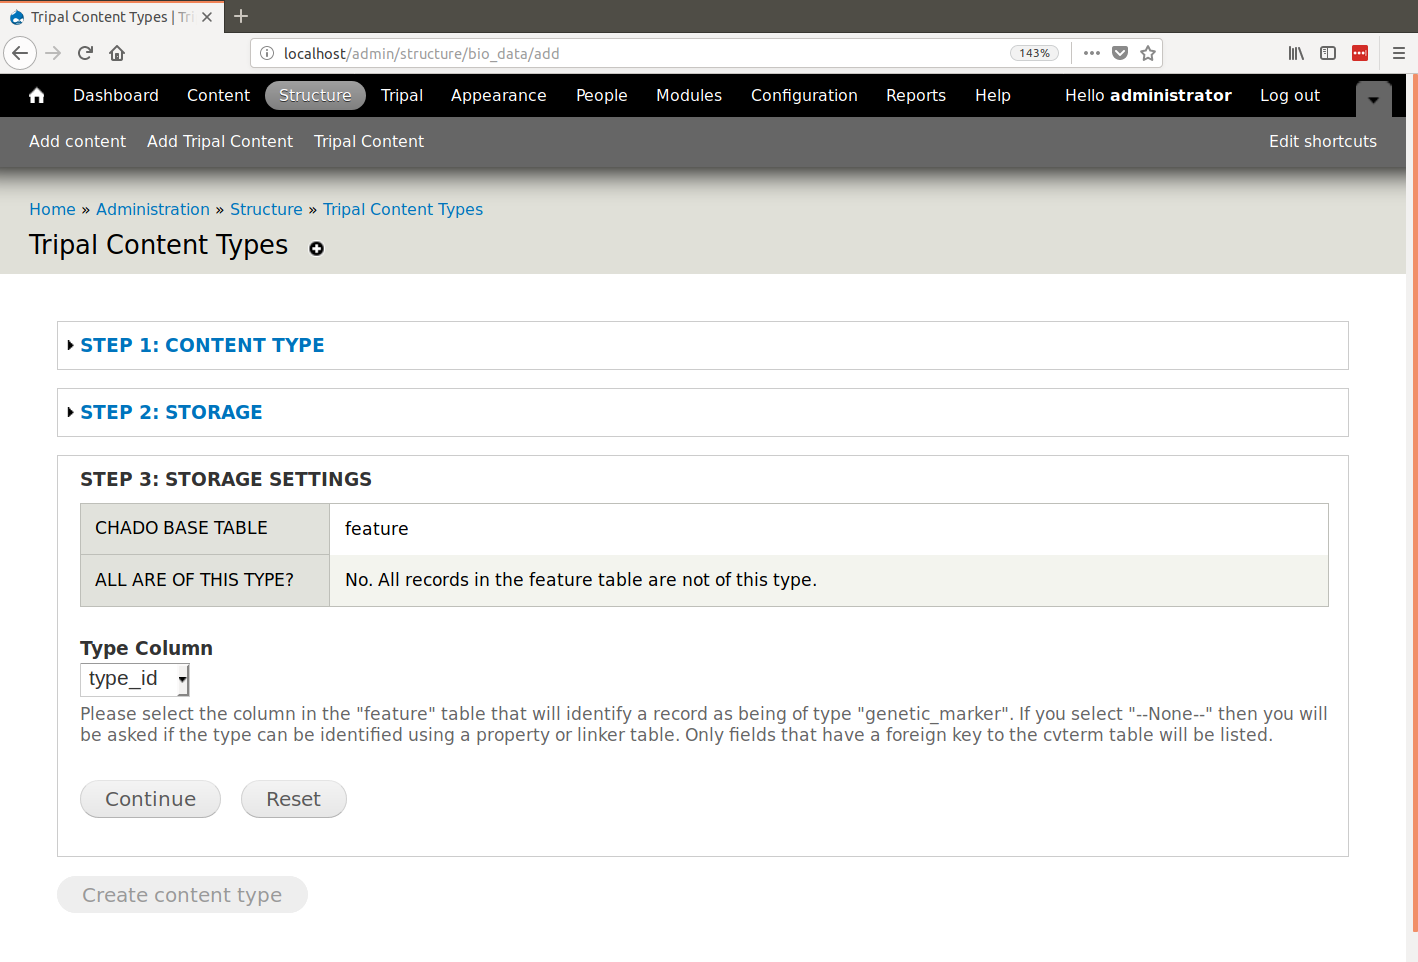Image resolution: width=1418 pixels, height=962 pixels.
Task: Open the Tripal admin menu
Action: 401,96
